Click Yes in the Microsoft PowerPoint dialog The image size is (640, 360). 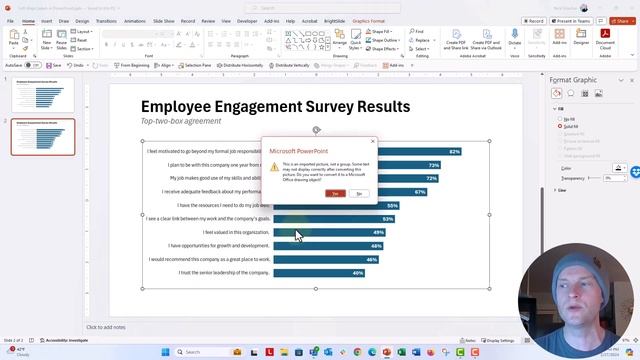click(x=335, y=193)
